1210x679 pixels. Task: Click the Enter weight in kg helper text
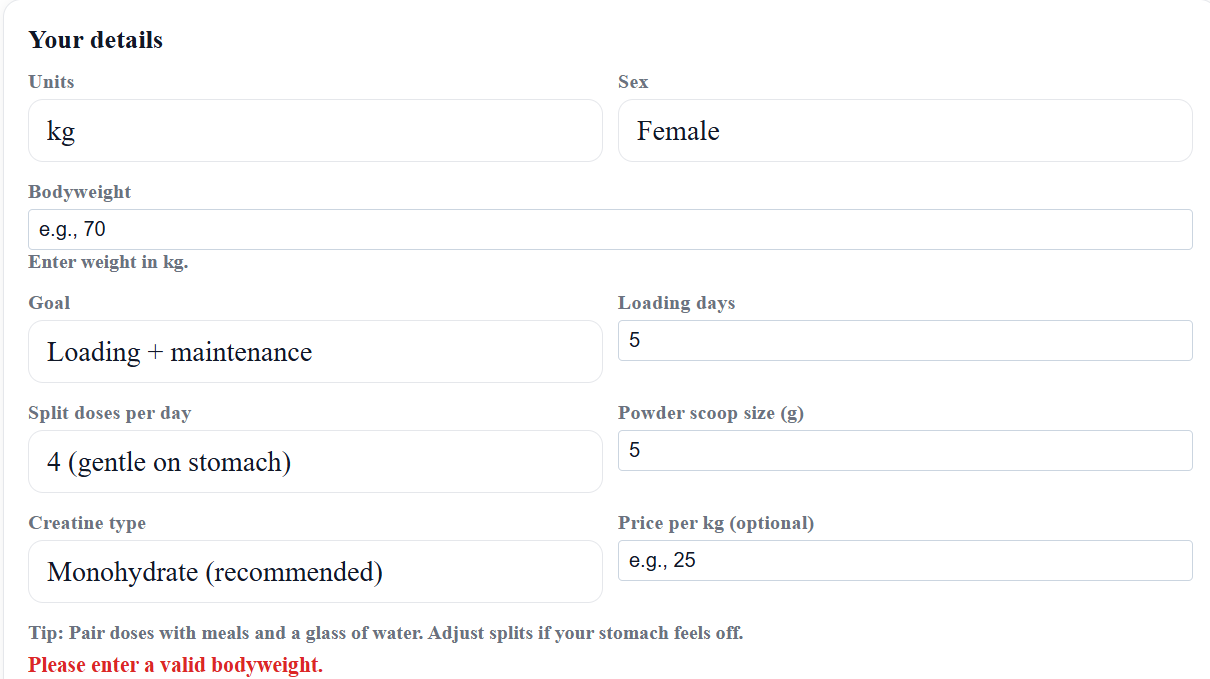pyautogui.click(x=108, y=262)
